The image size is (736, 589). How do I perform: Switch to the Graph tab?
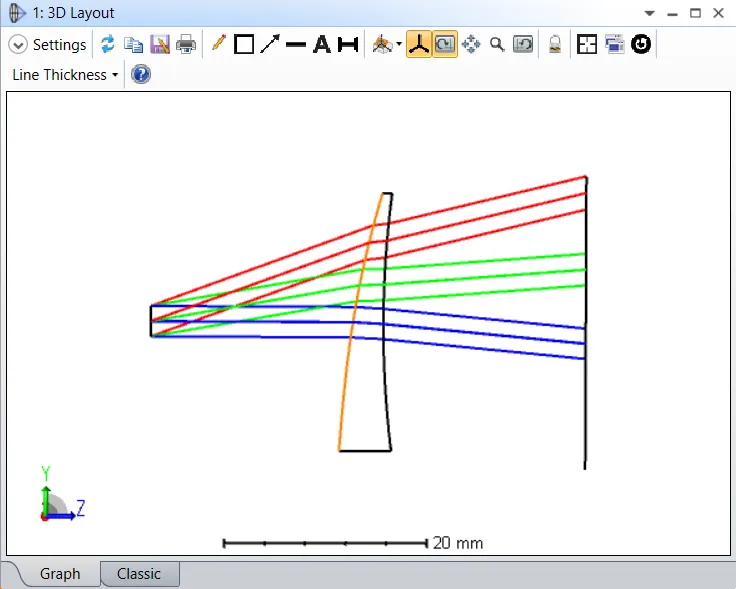[60, 574]
